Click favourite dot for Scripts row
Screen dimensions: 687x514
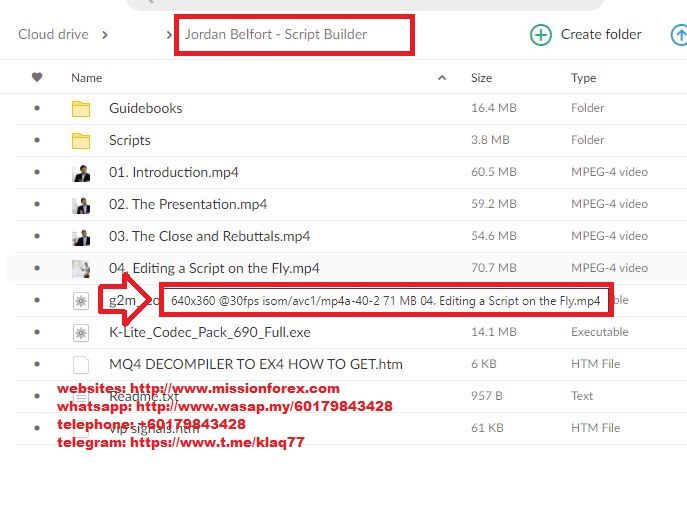coord(37,140)
